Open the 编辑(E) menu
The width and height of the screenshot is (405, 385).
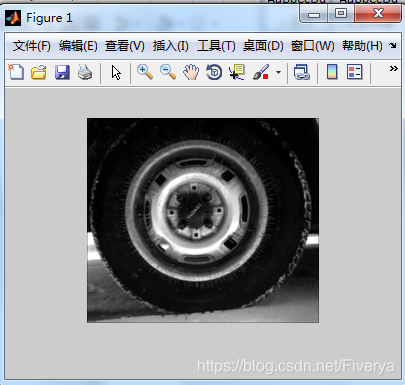click(x=78, y=46)
